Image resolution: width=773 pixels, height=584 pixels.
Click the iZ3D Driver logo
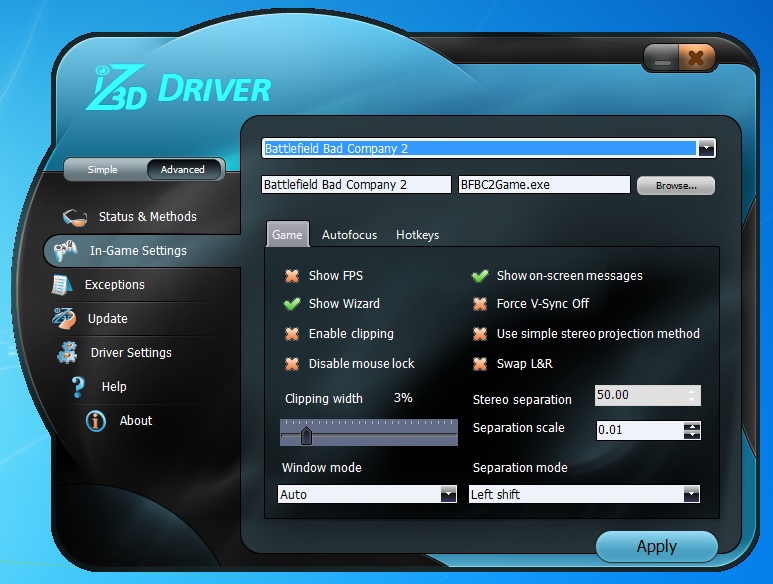(178, 88)
